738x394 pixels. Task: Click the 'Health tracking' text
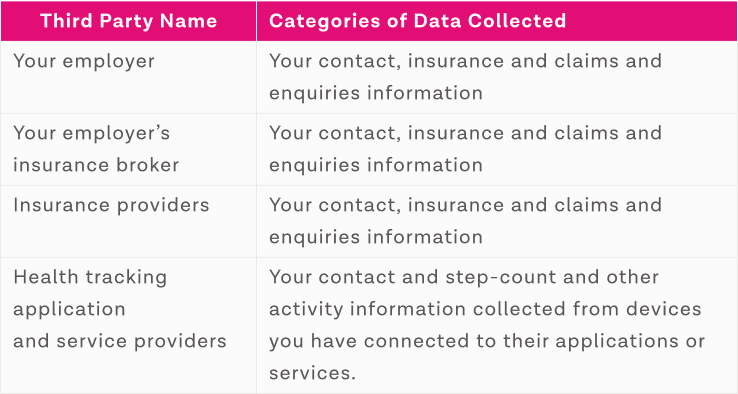pyautogui.click(x=90, y=277)
